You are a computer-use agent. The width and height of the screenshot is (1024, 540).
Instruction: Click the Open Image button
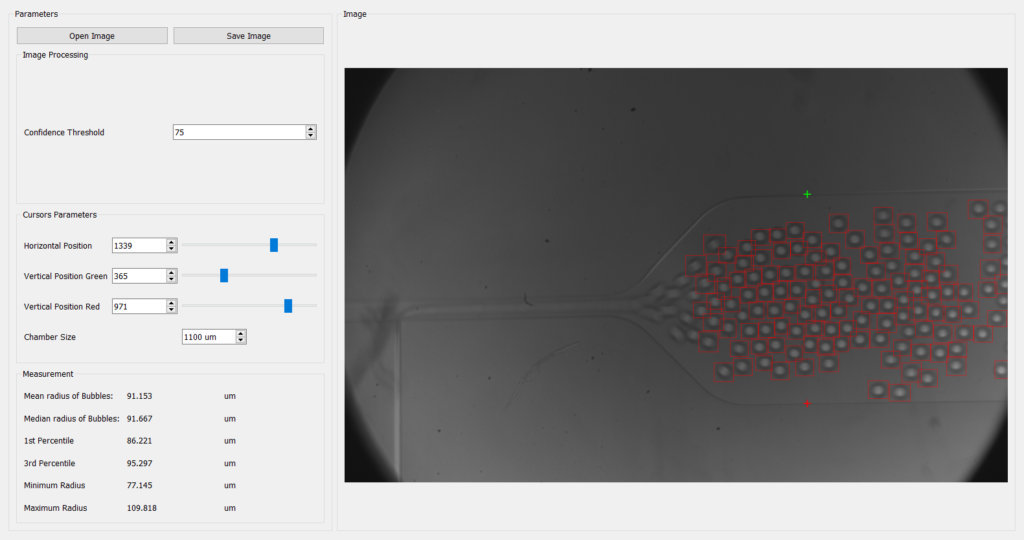coord(92,36)
